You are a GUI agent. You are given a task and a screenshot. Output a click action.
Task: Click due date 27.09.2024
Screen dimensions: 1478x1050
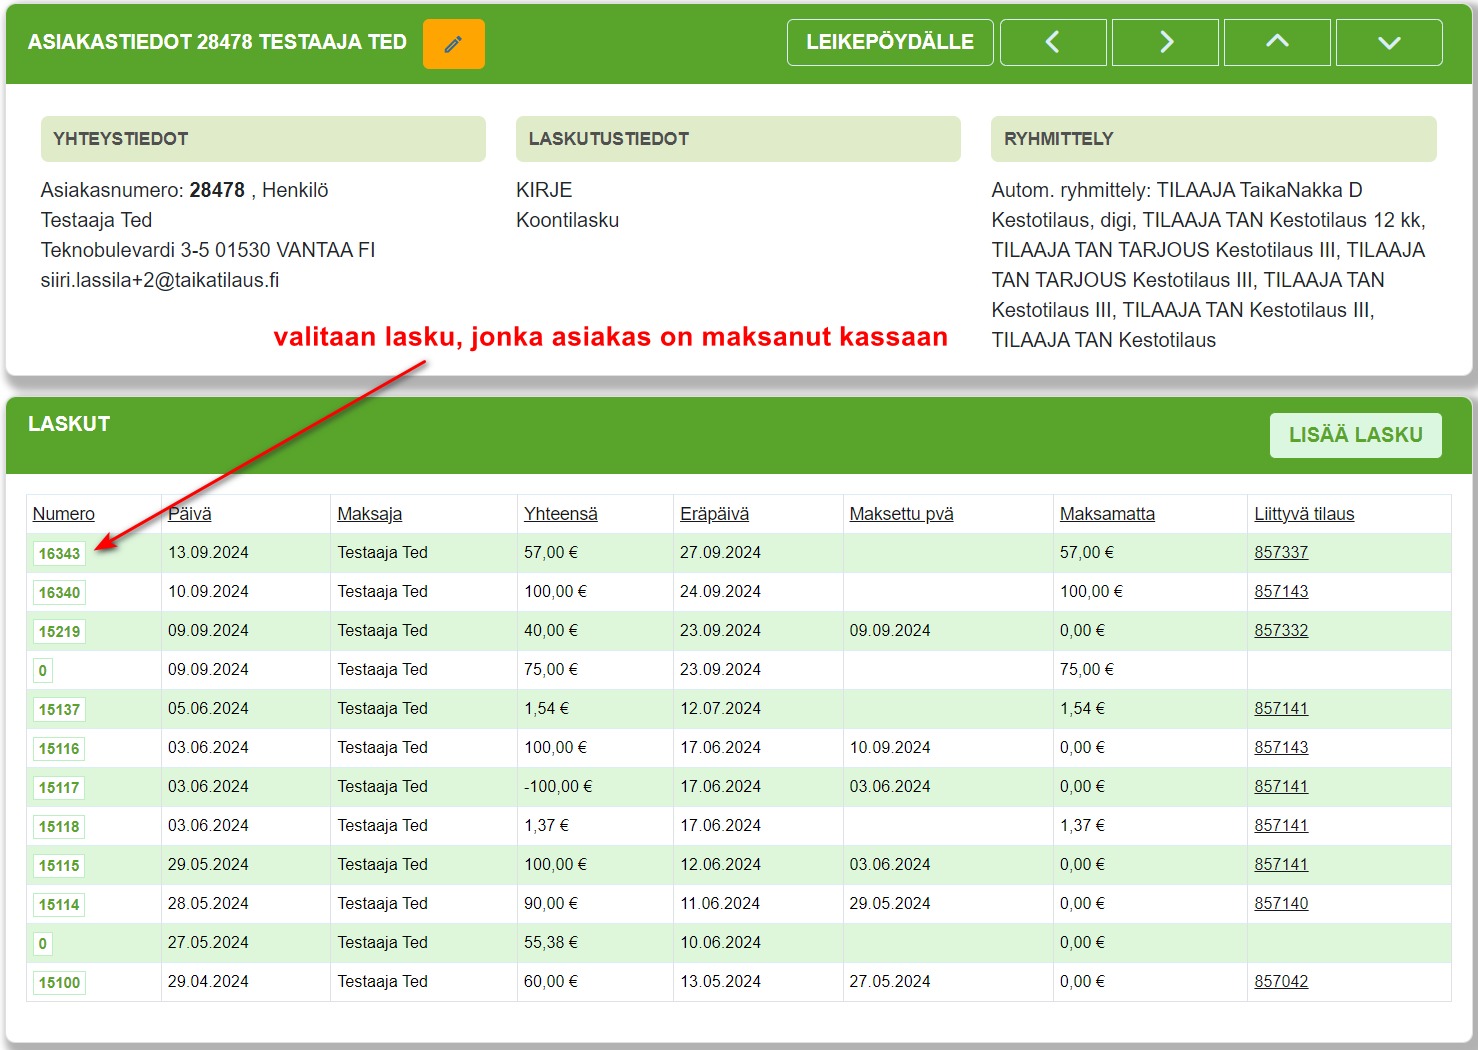[x=720, y=552]
